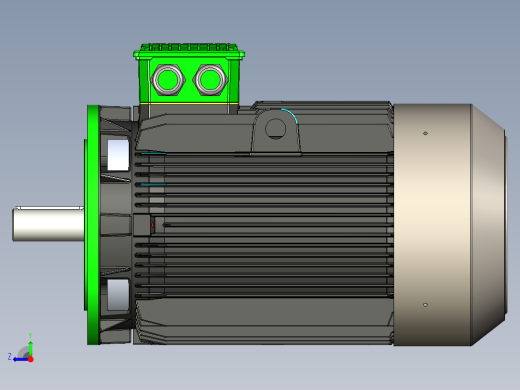The width and height of the screenshot is (520, 390).
Task: Select the motor output shaft
Action: [x=48, y=224]
